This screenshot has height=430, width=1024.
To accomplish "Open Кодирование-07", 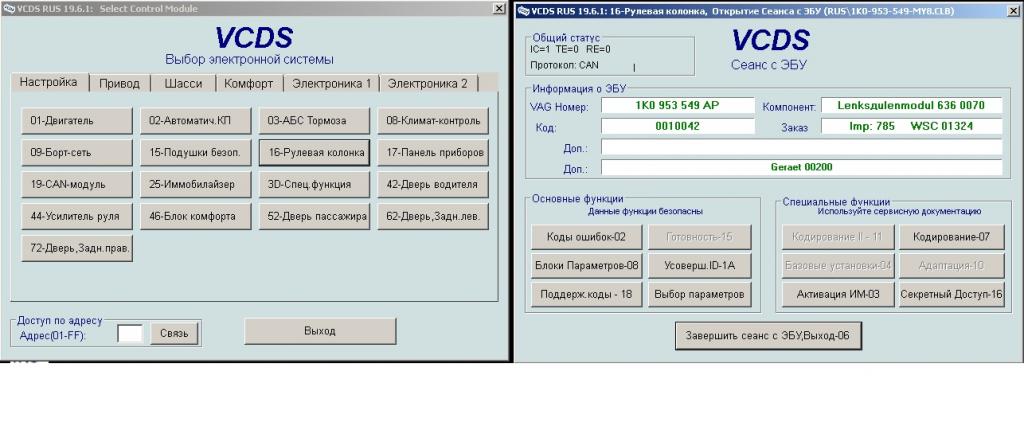I will click(x=952, y=237).
